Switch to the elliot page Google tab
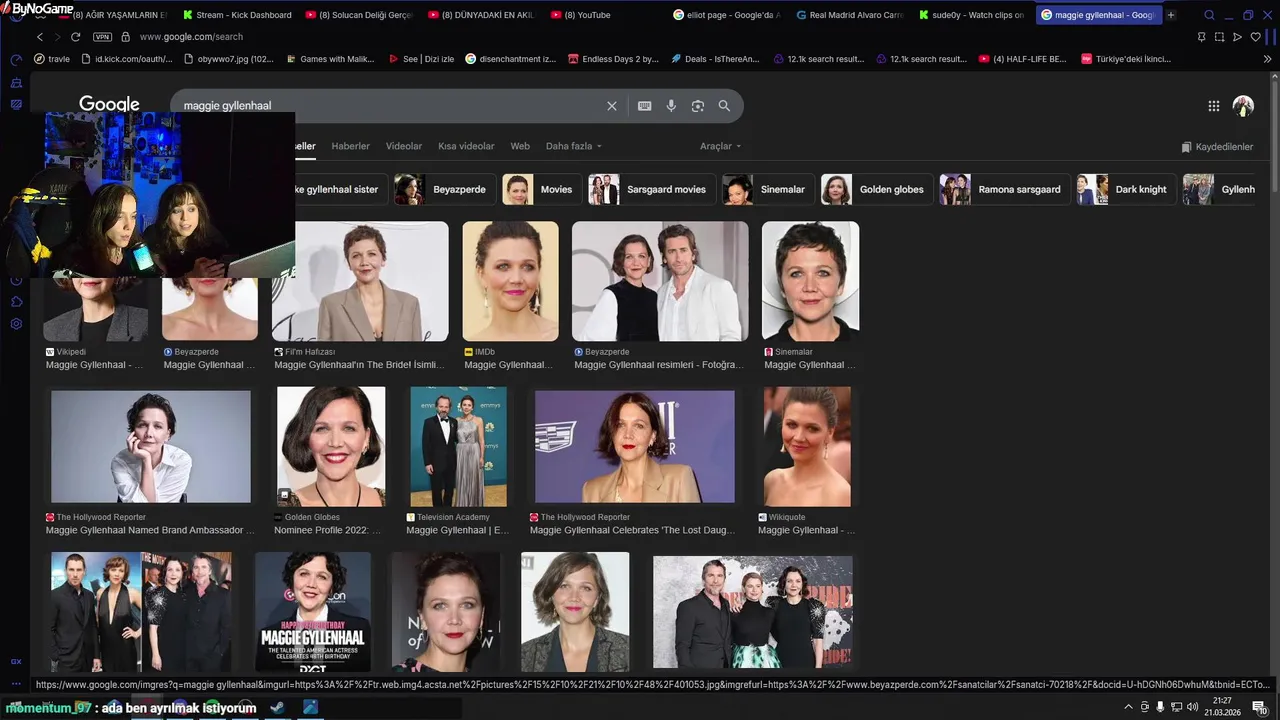1280x720 pixels. 728,15
